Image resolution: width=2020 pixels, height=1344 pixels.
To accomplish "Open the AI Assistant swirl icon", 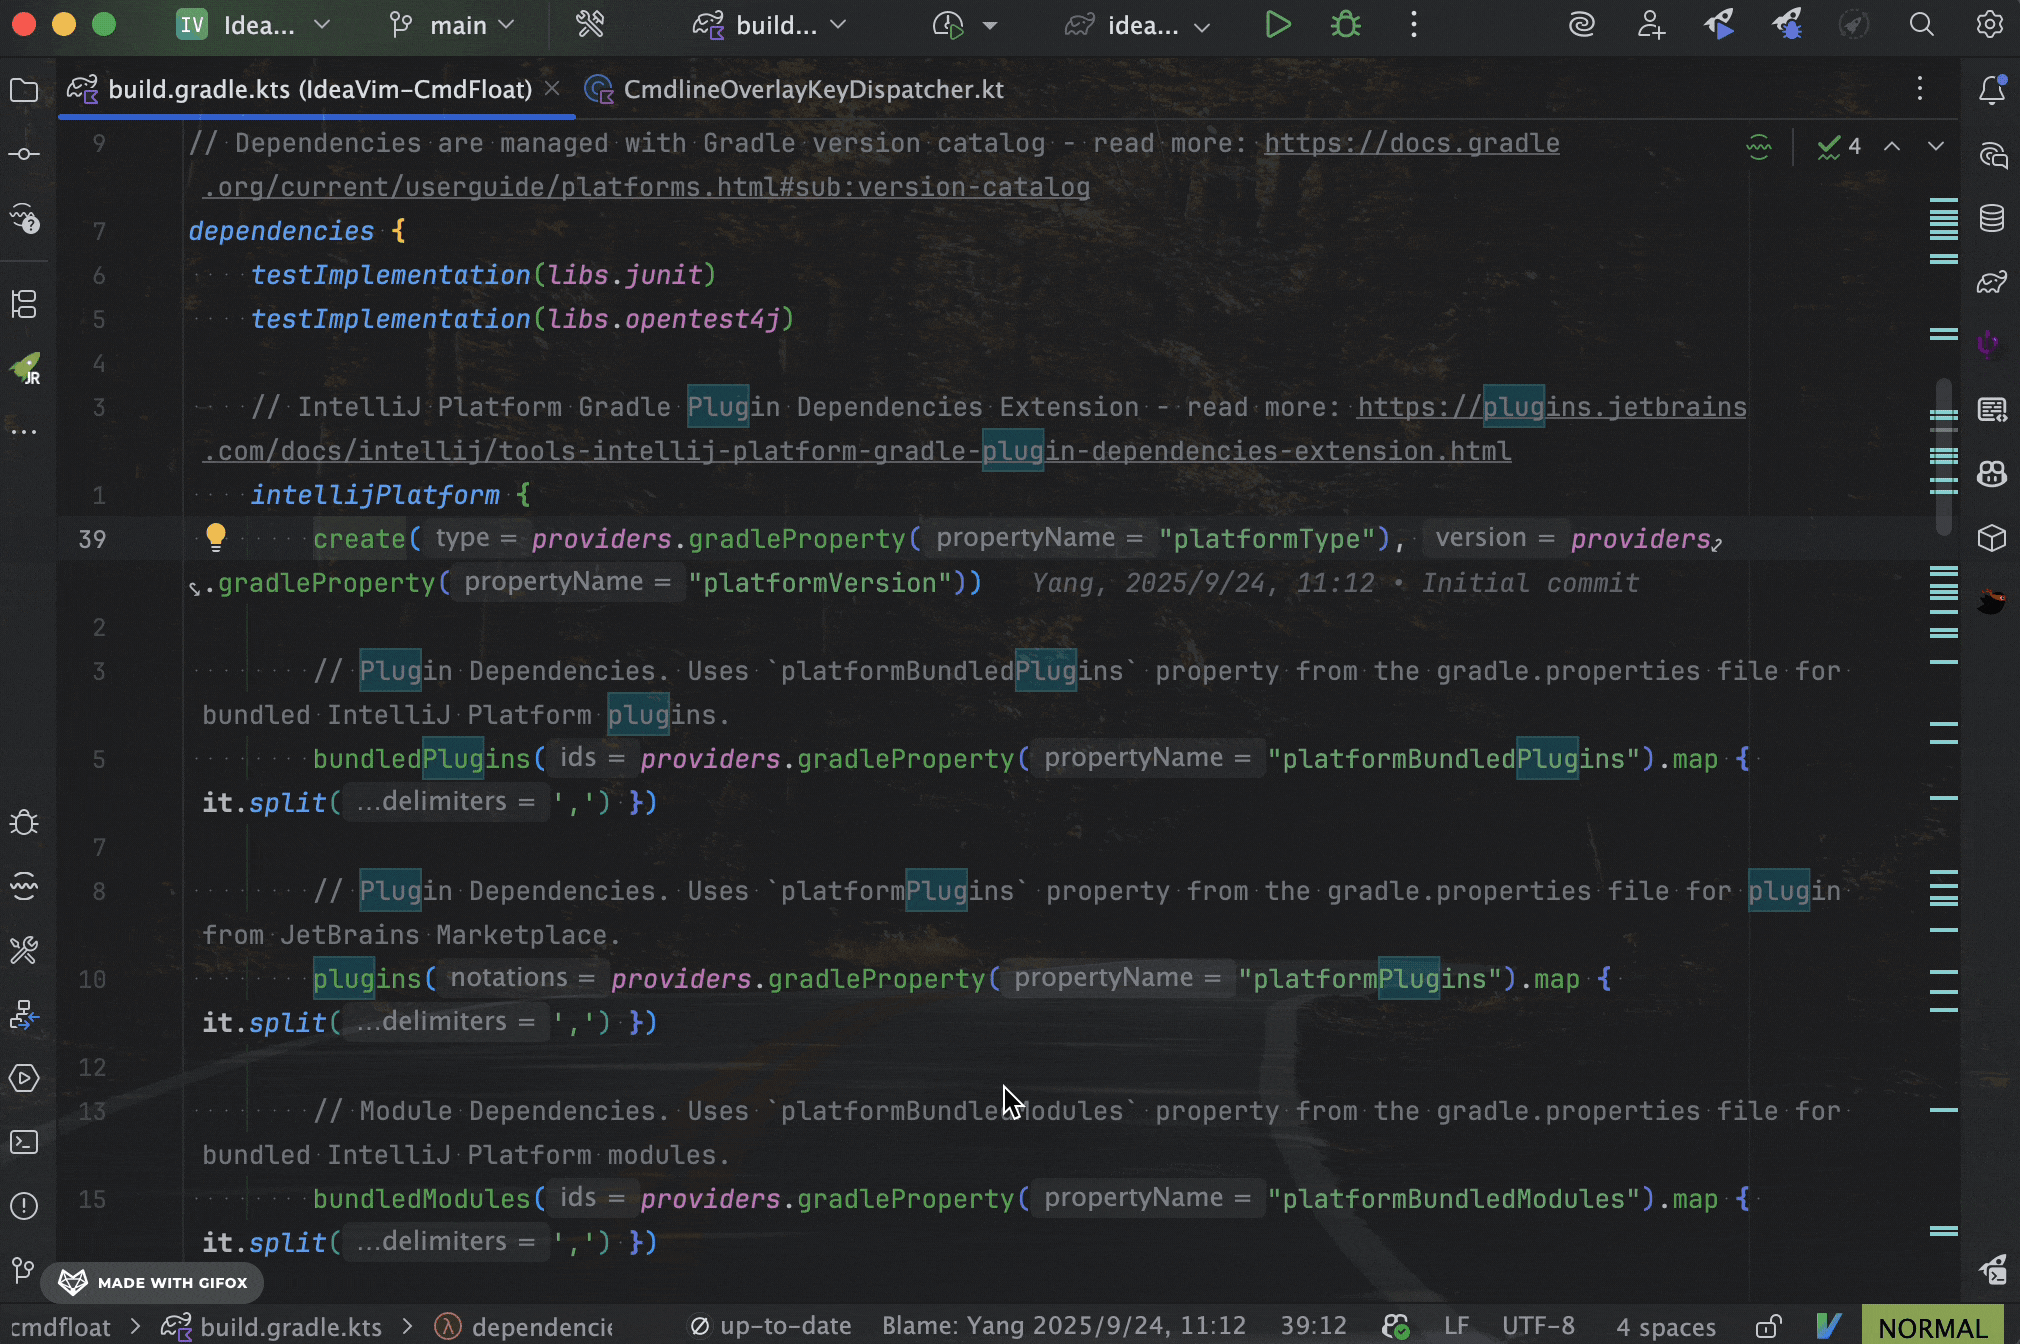I will pos(1580,25).
